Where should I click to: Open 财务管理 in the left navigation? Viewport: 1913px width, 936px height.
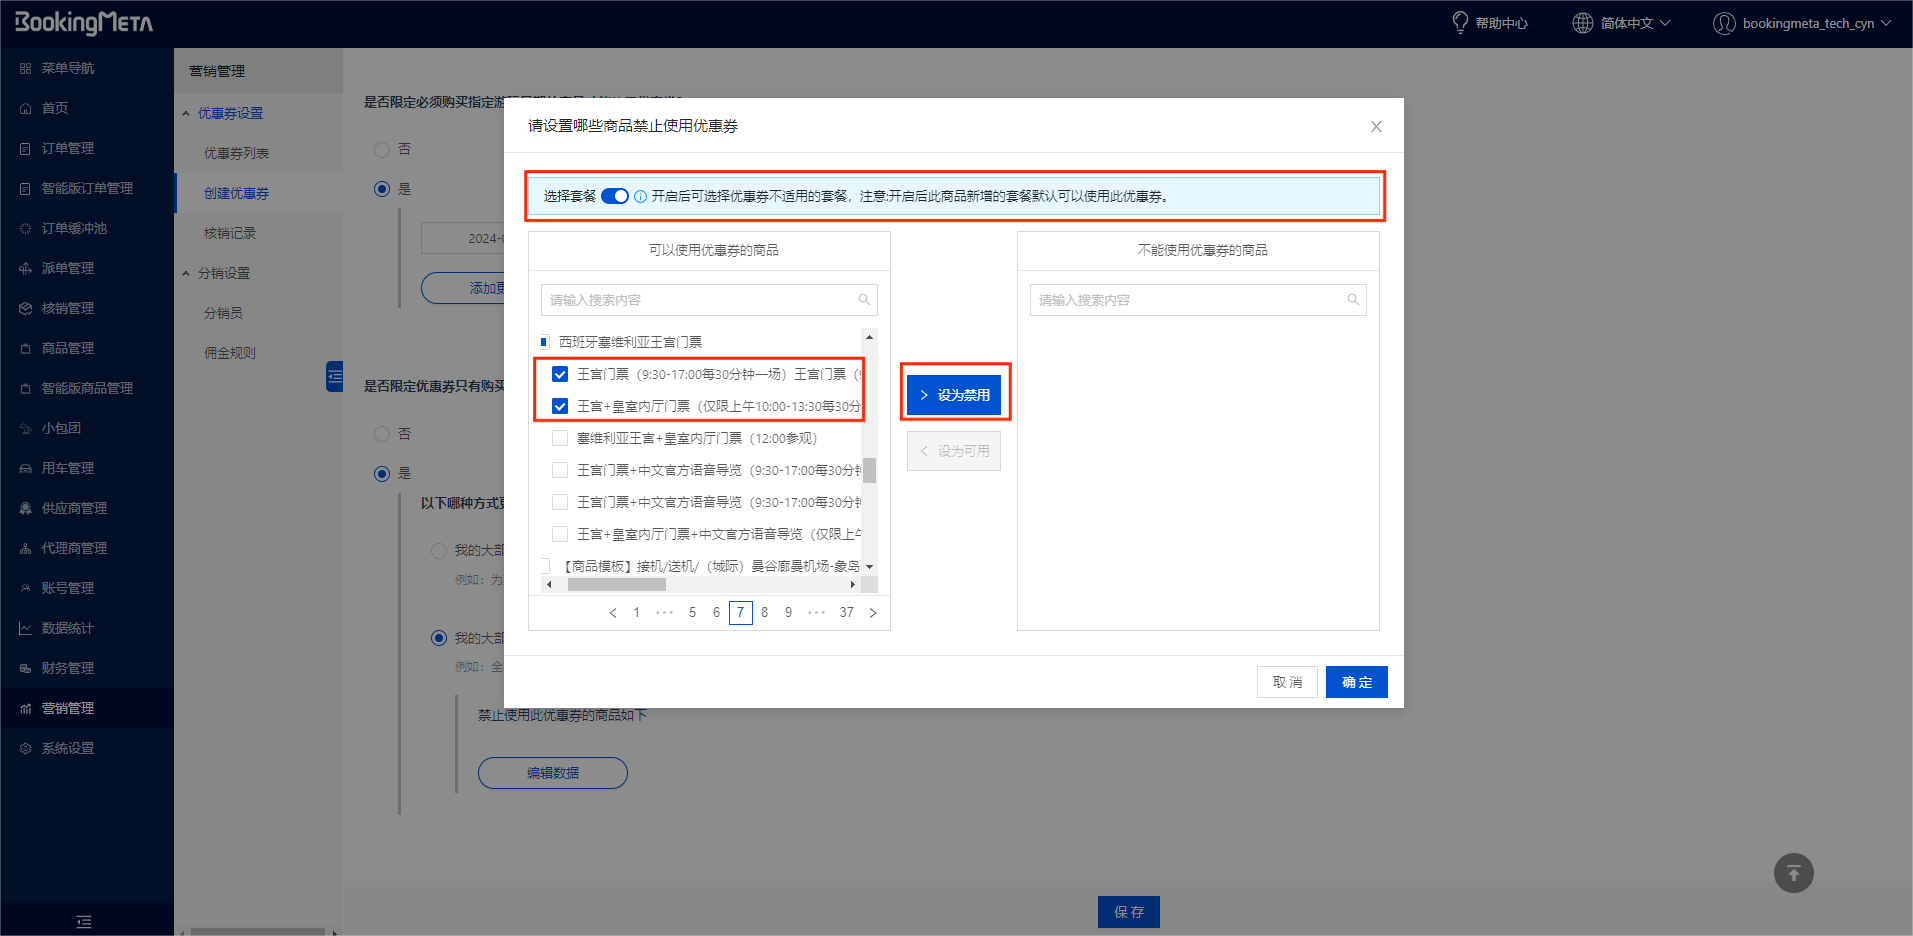coord(68,668)
